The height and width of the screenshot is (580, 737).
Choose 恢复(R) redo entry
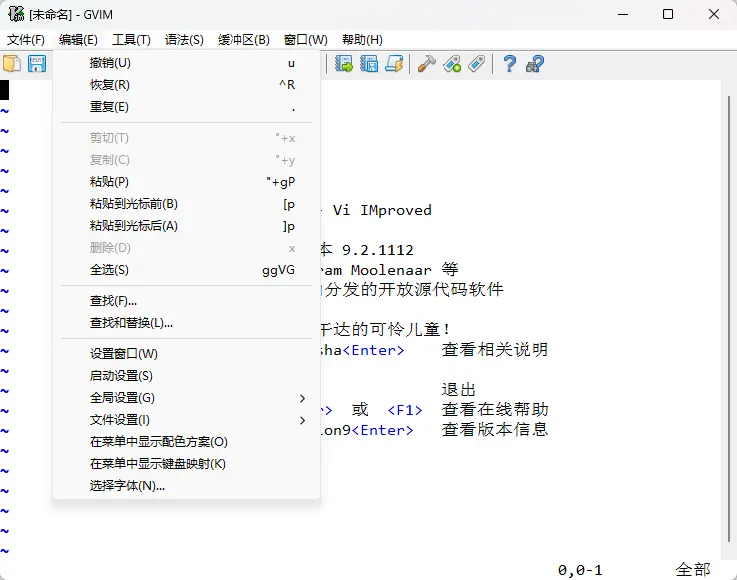187,85
